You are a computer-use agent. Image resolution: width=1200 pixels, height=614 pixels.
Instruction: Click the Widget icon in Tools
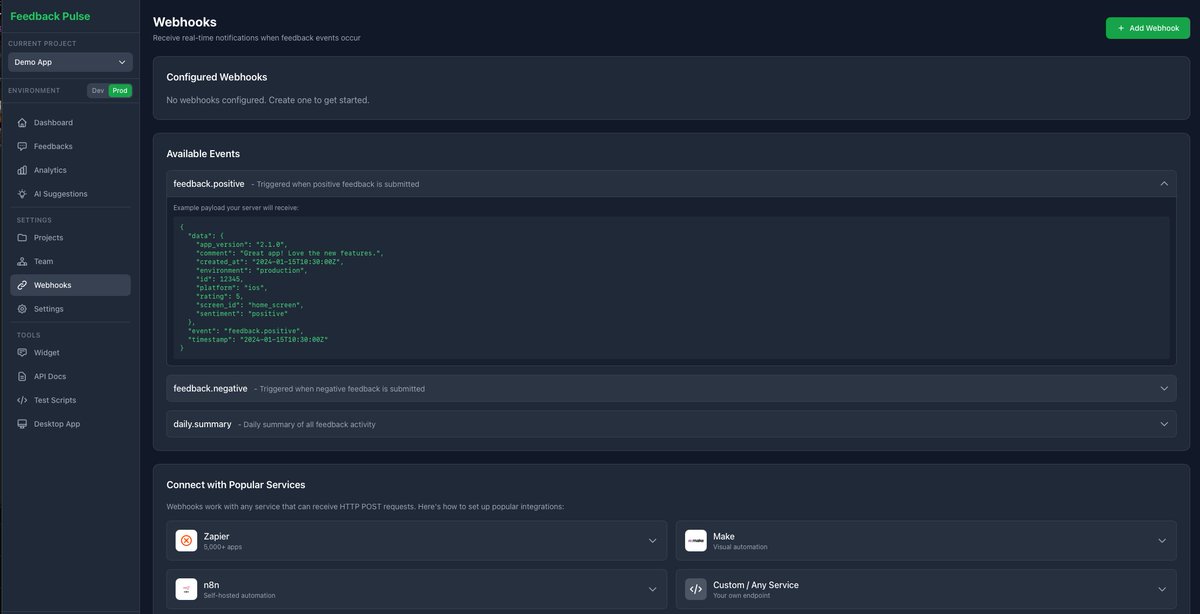pos(23,353)
